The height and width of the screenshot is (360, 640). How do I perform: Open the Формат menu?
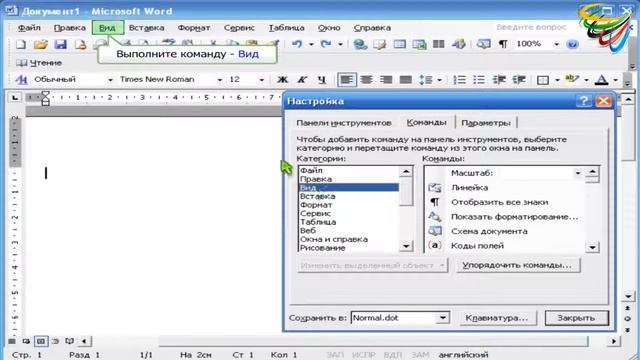pyautogui.click(x=194, y=28)
